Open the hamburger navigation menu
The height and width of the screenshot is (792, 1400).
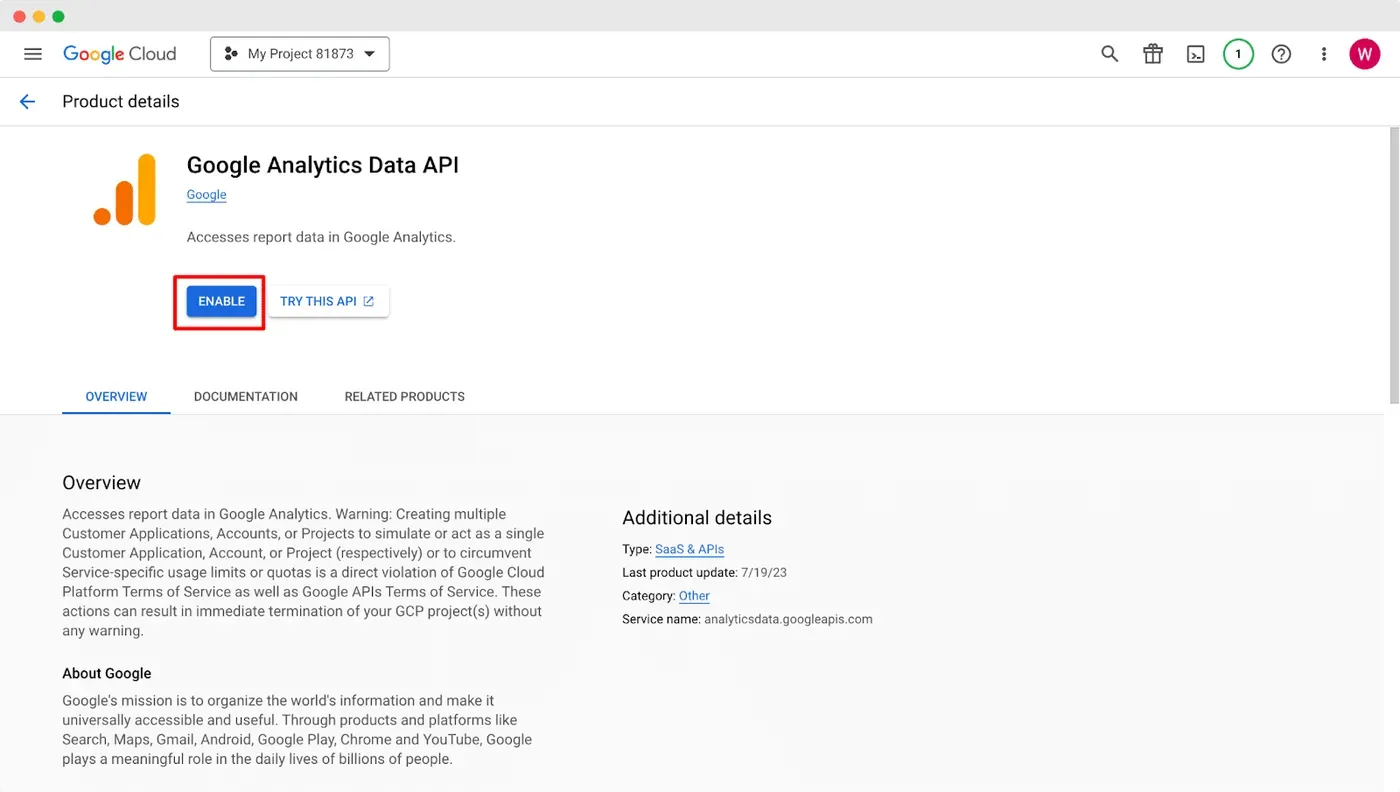click(x=33, y=54)
